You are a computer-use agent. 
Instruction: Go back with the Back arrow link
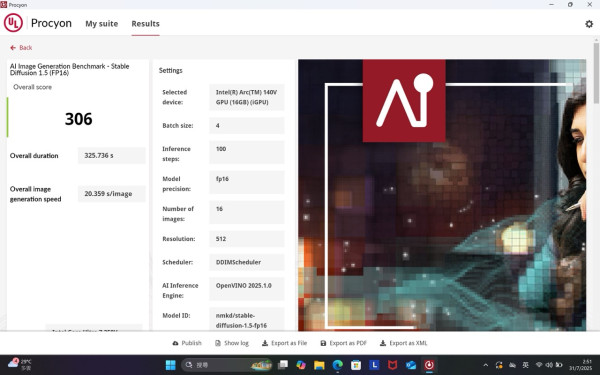[x=21, y=47]
